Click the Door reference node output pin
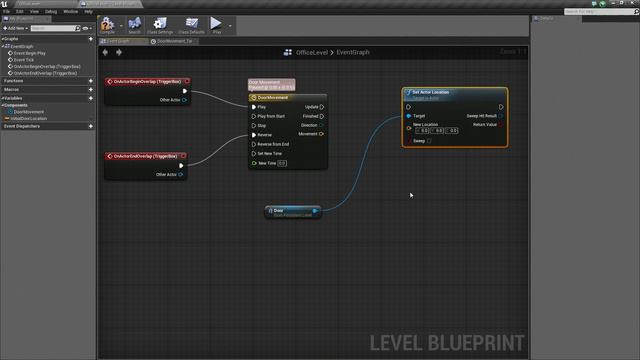The height and width of the screenshot is (360, 640). [315, 211]
